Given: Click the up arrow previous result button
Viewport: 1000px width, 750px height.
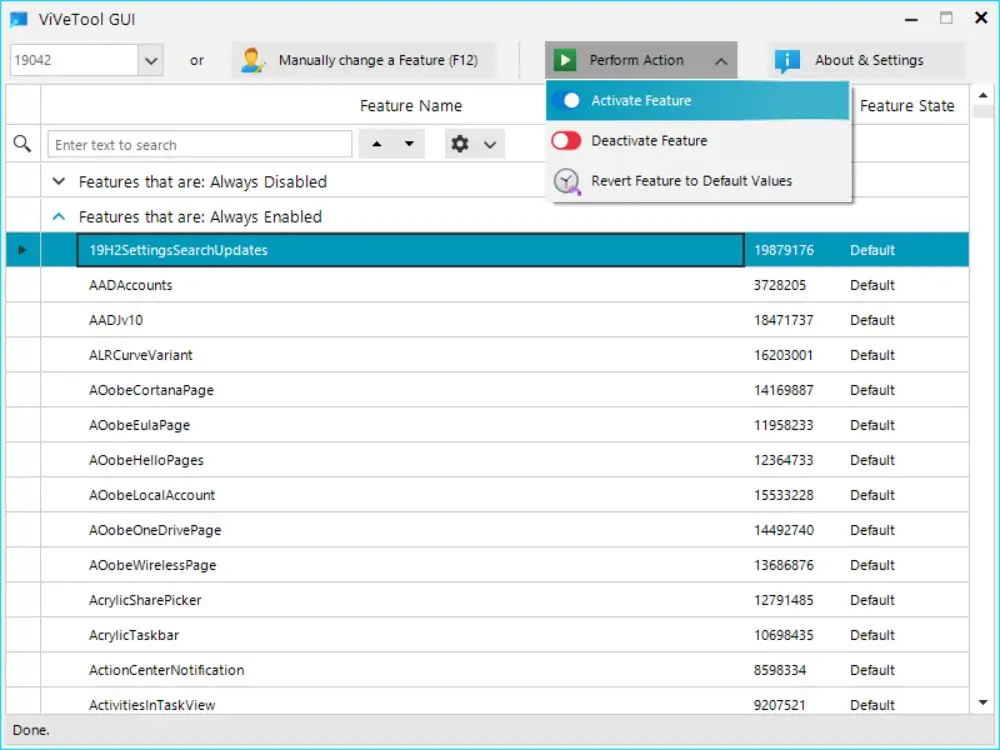Looking at the screenshot, I should (x=377, y=145).
